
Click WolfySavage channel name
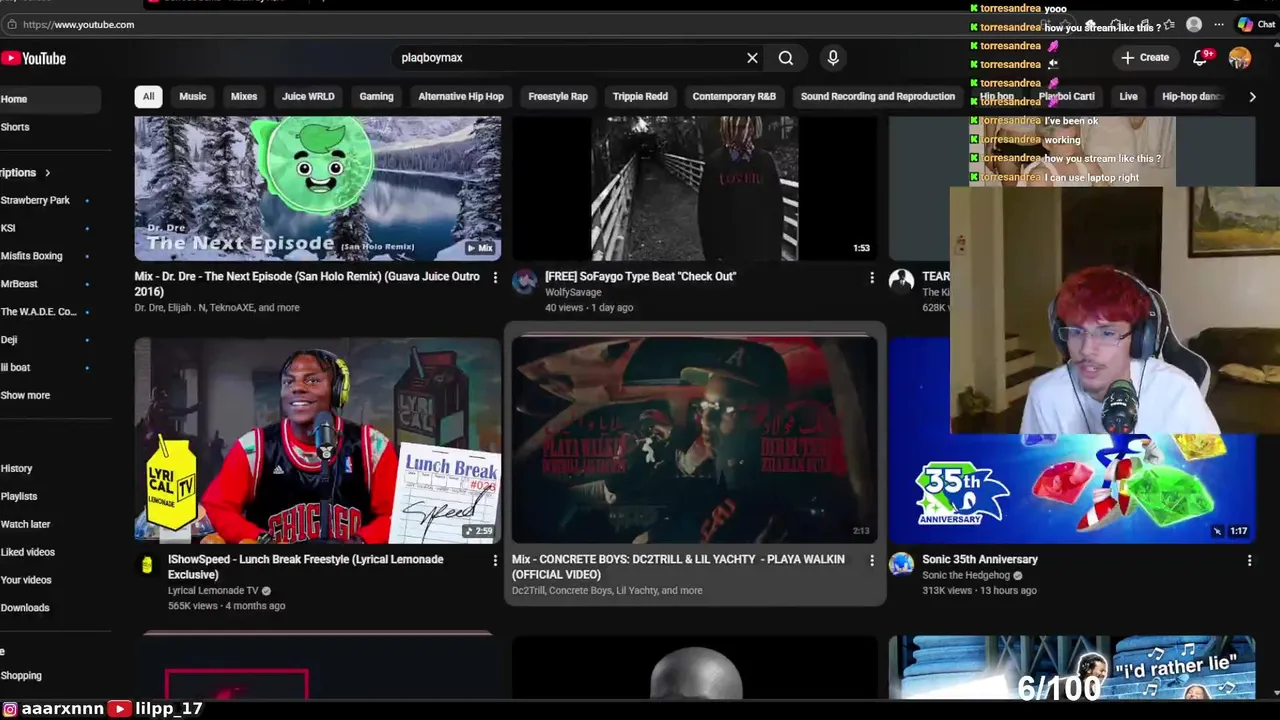click(573, 292)
